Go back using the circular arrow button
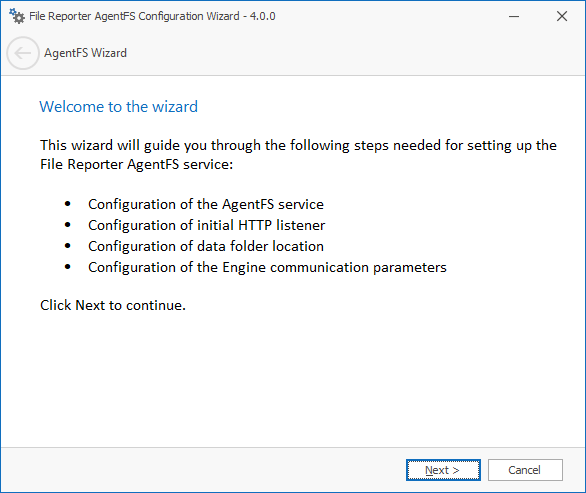Viewport: 586px width, 493px height. (23, 53)
